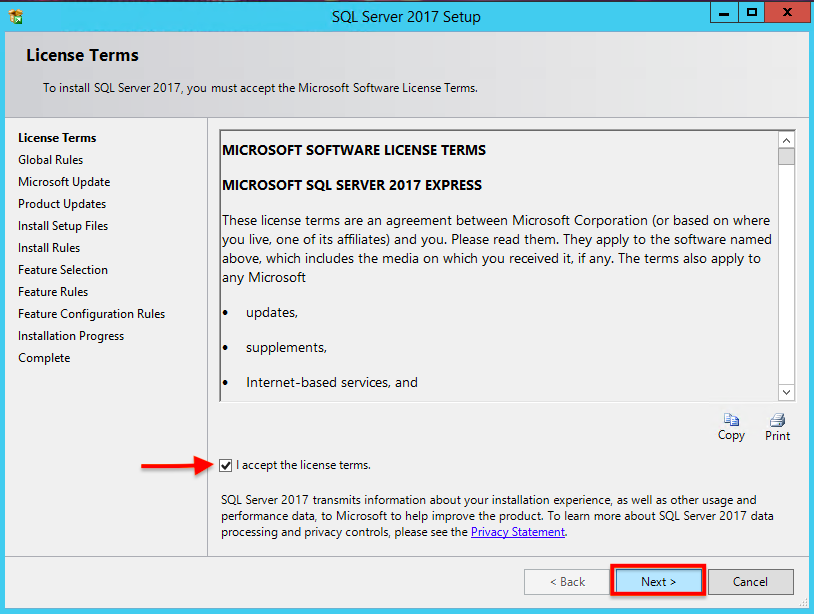
Task: Open the Privacy Statement link
Action: pyautogui.click(x=518, y=532)
